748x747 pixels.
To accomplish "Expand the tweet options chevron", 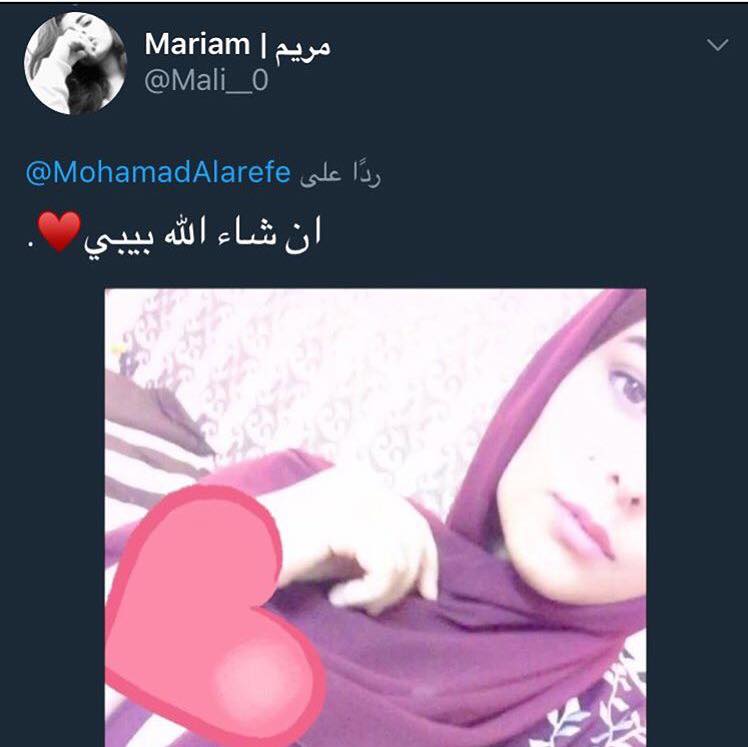I will [717, 45].
